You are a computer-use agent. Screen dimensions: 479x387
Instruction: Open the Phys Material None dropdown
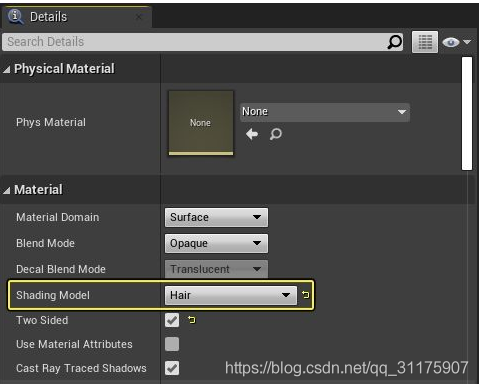click(325, 112)
